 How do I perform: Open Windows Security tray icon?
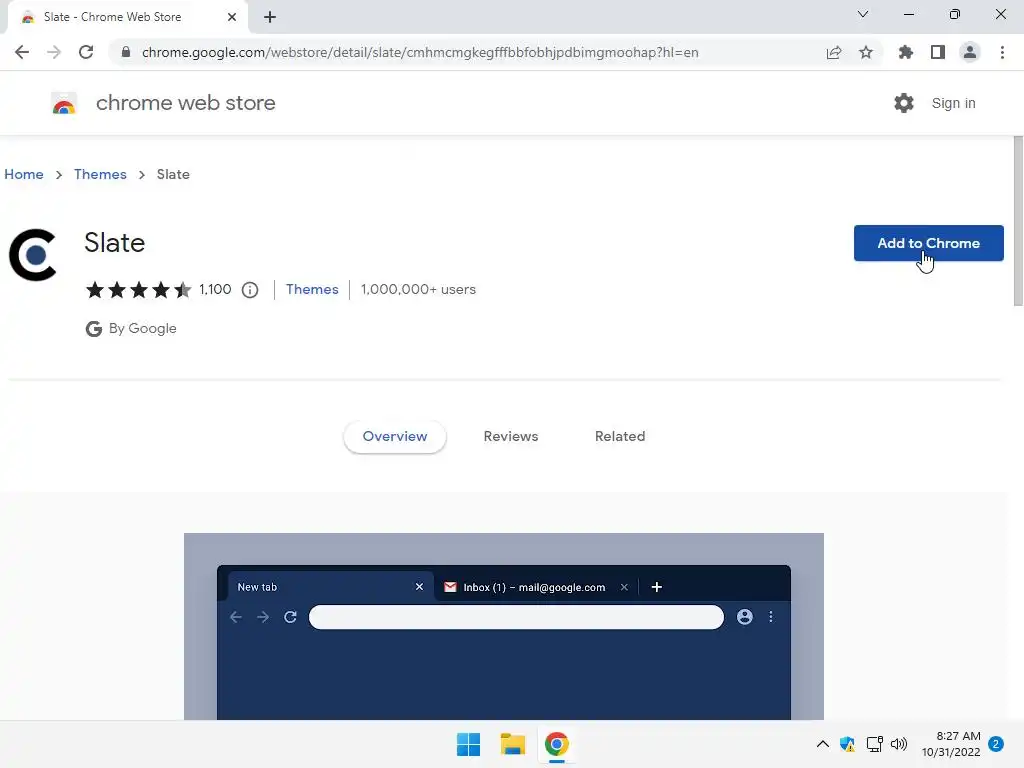(x=848, y=744)
